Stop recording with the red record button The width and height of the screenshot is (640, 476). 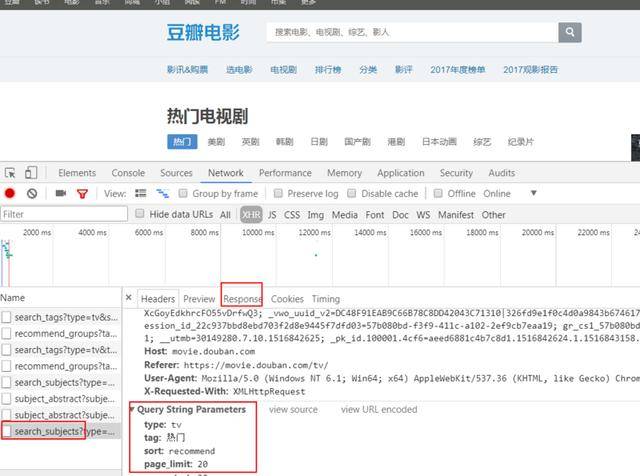pos(10,193)
